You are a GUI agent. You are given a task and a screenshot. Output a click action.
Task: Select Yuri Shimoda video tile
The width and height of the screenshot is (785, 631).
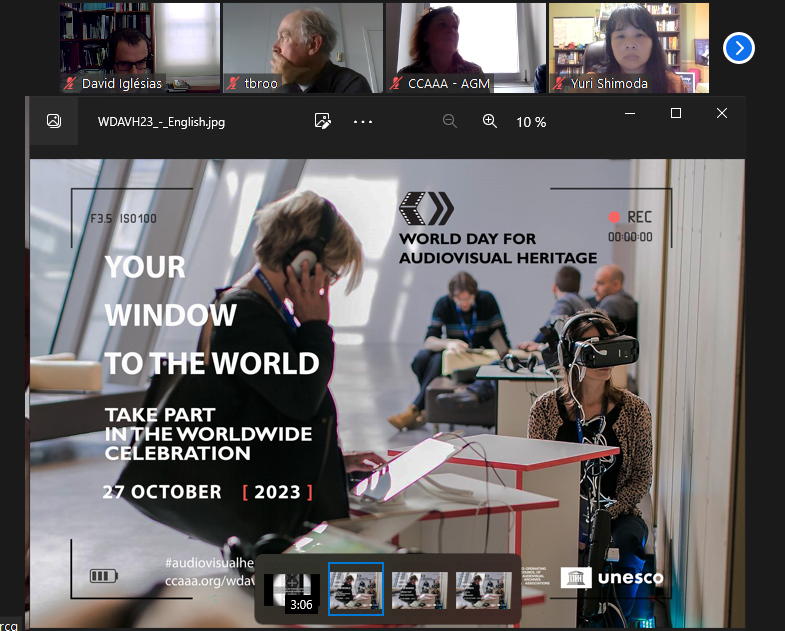629,48
